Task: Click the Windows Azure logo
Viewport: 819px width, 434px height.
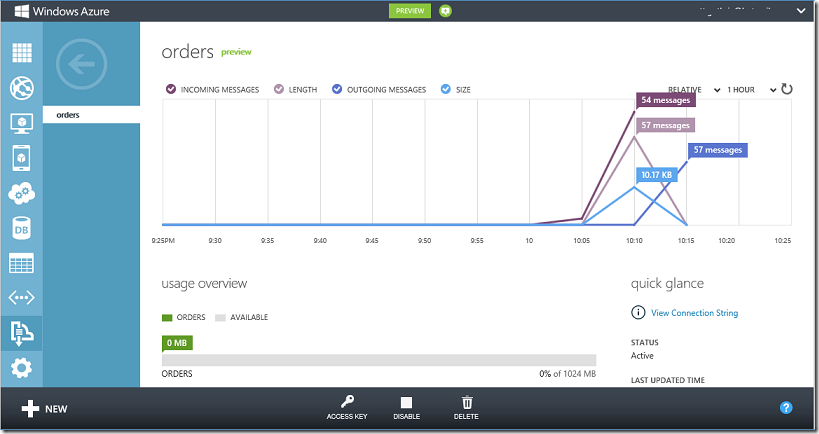Action: click(x=62, y=11)
